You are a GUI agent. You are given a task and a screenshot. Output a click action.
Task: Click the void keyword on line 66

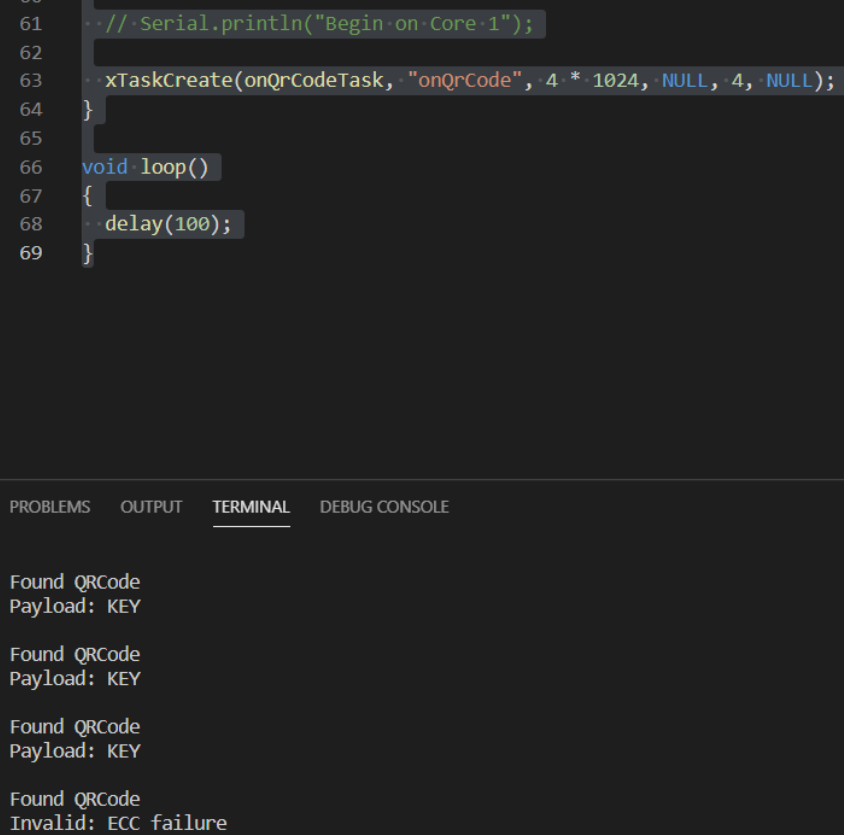tap(105, 167)
